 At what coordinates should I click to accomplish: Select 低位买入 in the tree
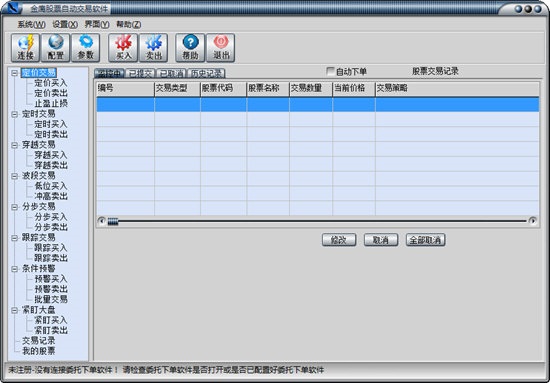pyautogui.click(x=51, y=186)
